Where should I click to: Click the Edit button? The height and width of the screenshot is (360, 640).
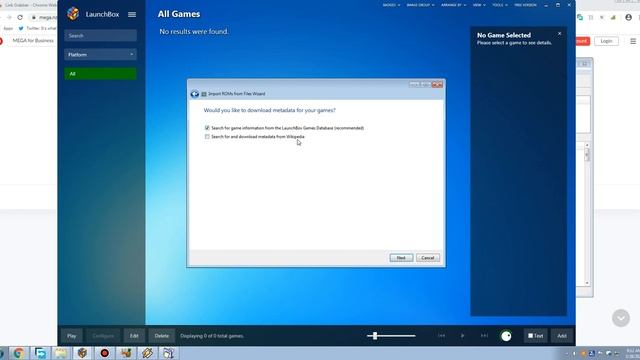134,336
